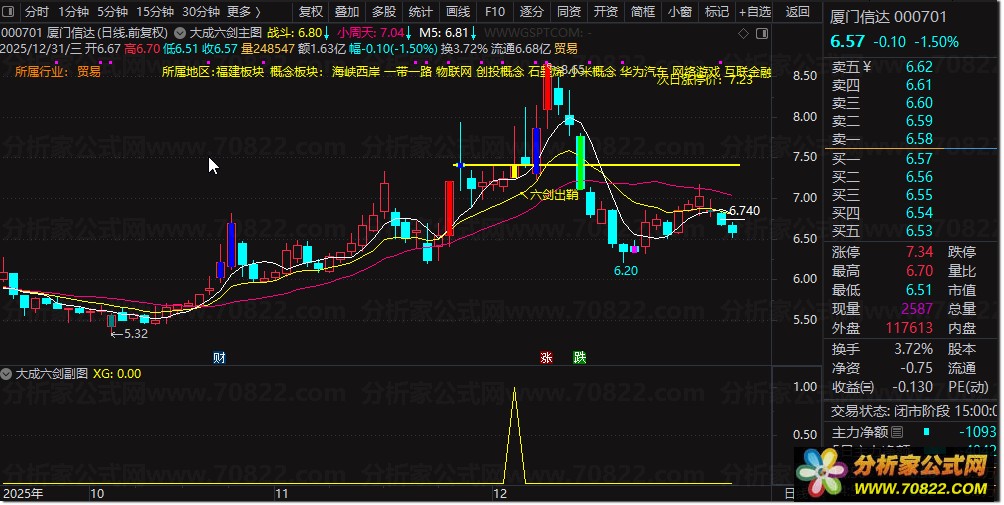Click the 创投概念 concept label
The width and height of the screenshot is (1004, 505).
tap(500, 72)
